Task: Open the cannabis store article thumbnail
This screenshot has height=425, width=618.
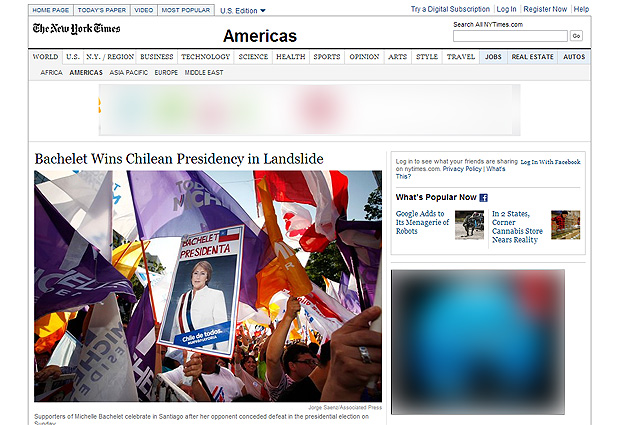Action: coord(566,225)
